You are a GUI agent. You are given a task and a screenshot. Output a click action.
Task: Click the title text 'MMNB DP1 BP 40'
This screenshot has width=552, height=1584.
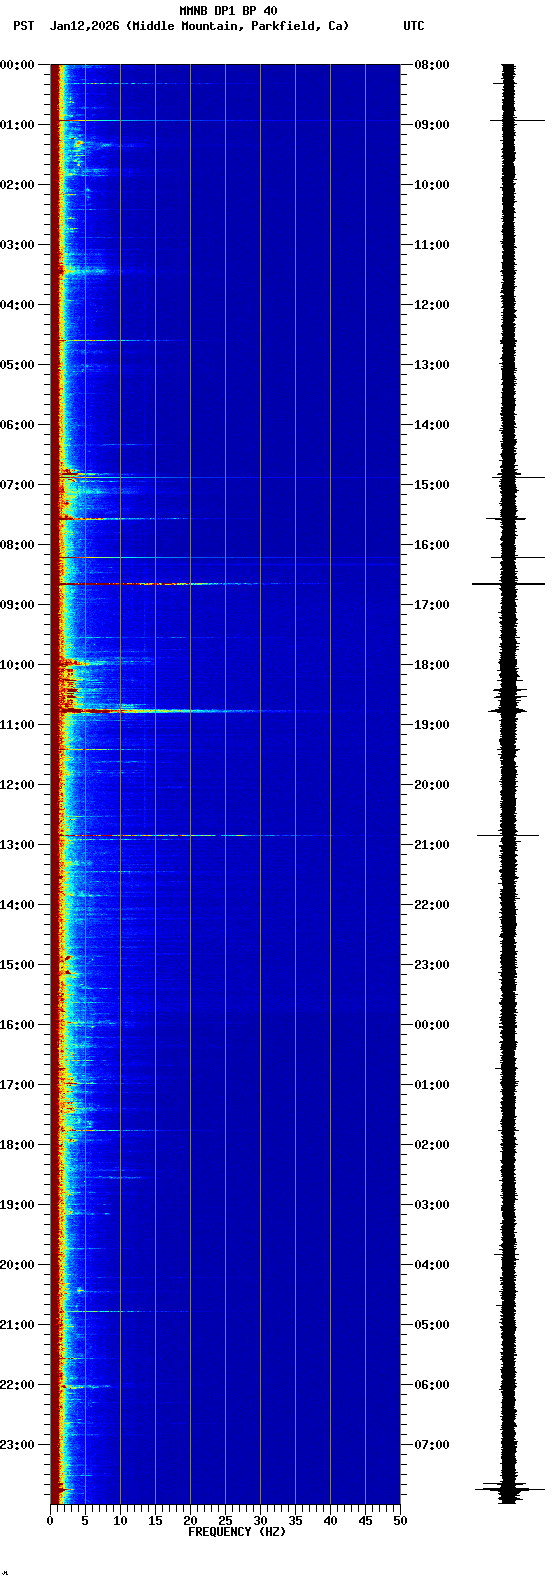pyautogui.click(x=228, y=11)
